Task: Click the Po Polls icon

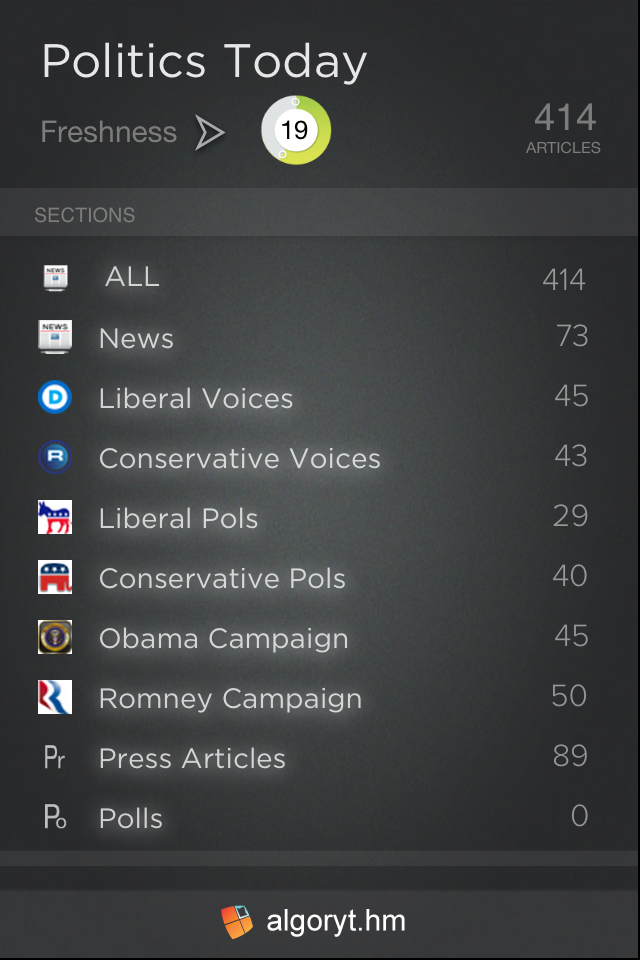Action: pyautogui.click(x=55, y=818)
